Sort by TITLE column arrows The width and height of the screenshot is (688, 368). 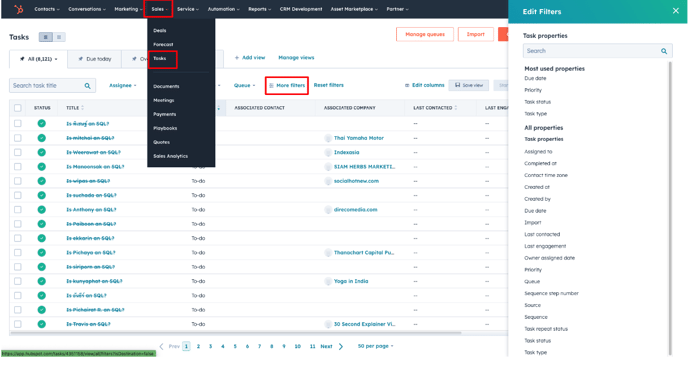[x=82, y=108]
